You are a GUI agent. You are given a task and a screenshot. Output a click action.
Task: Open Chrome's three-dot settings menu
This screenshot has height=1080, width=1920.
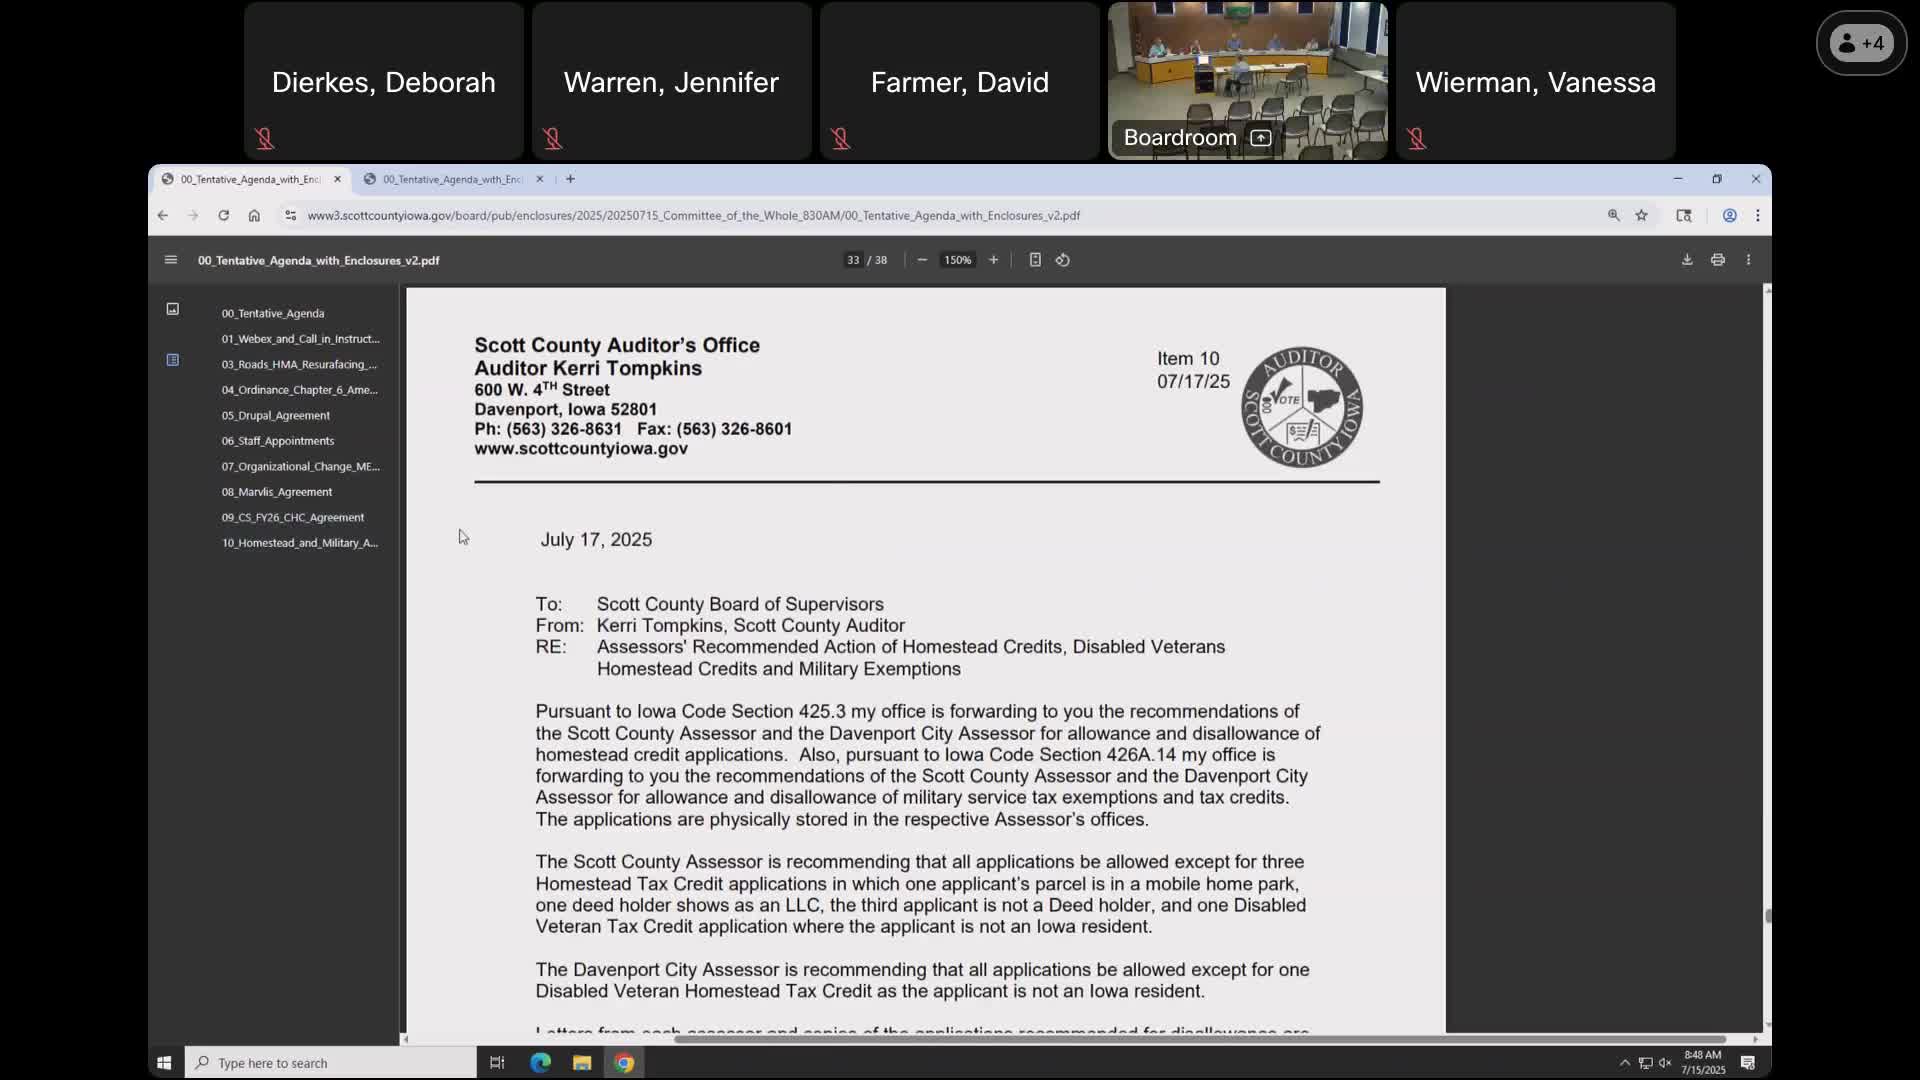pos(1758,215)
